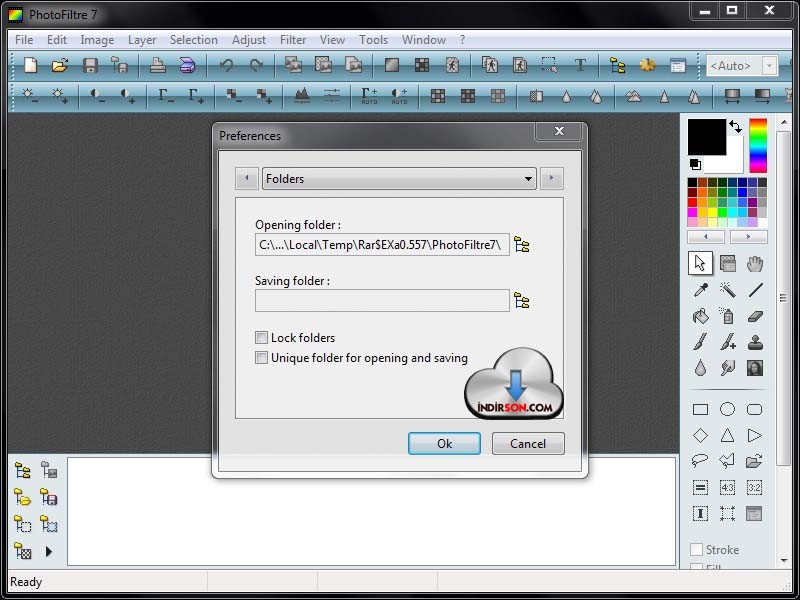This screenshot has width=800, height=600.
Task: Open the Image menu
Action: click(x=97, y=40)
